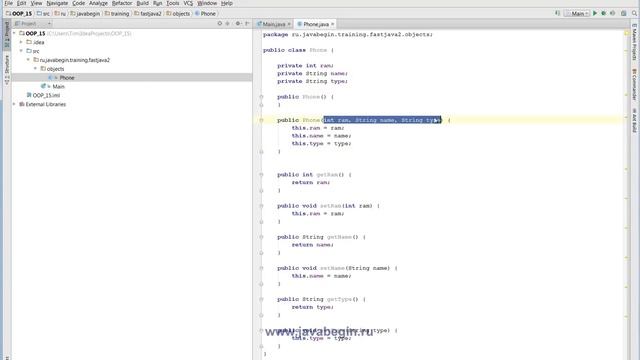Fold the setRam method
The width and height of the screenshot is (640, 360).
(261, 206)
